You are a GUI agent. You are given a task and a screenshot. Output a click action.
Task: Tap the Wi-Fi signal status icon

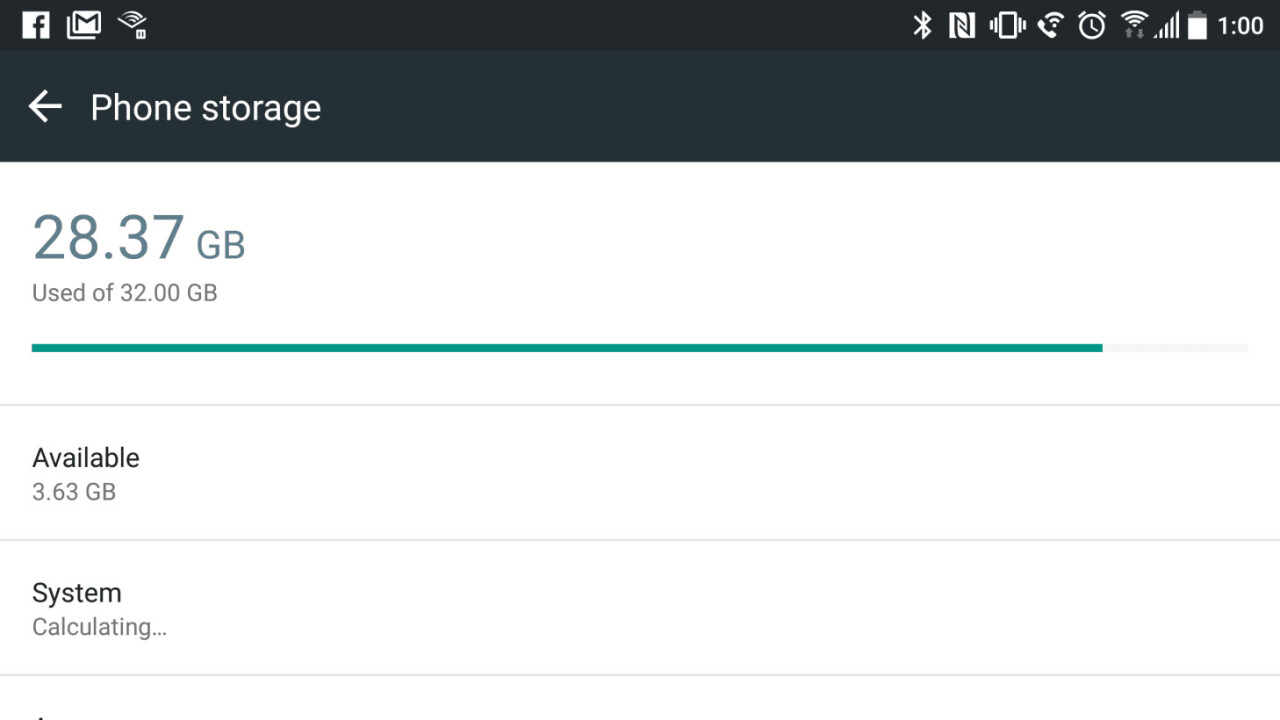(x=1134, y=25)
